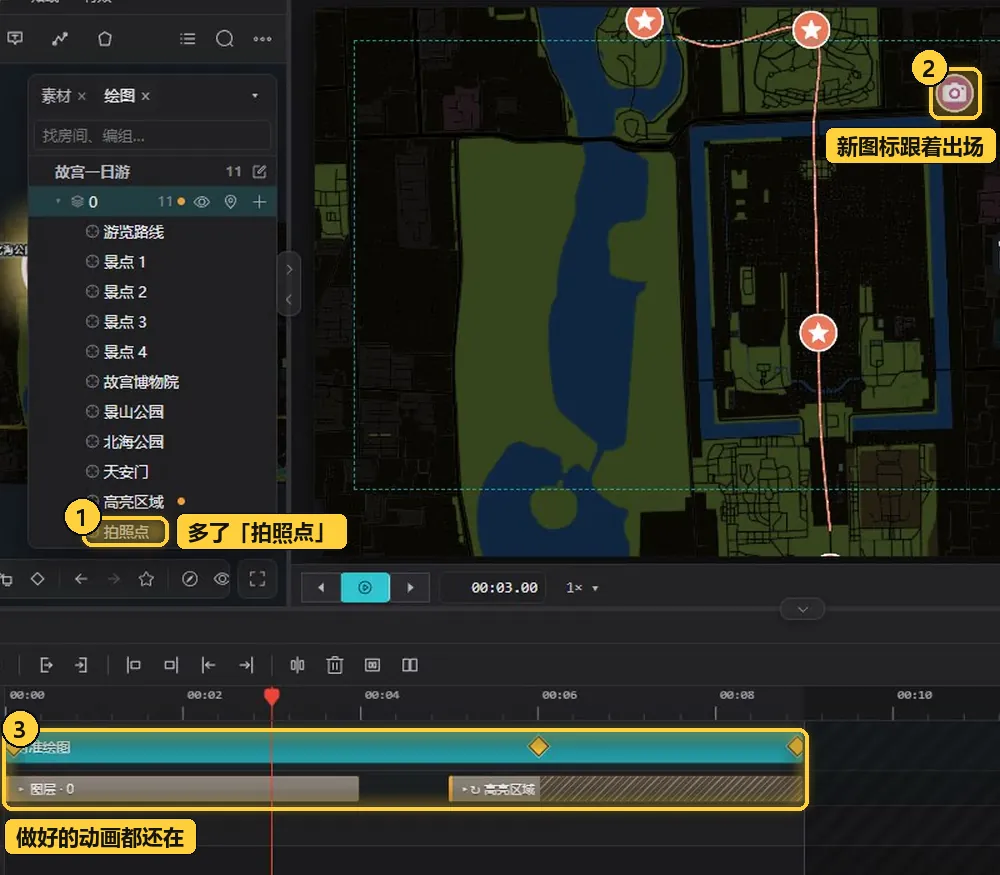Select the text annotation tool icon
Image resolution: width=1000 pixels, height=875 pixels.
click(x=15, y=39)
